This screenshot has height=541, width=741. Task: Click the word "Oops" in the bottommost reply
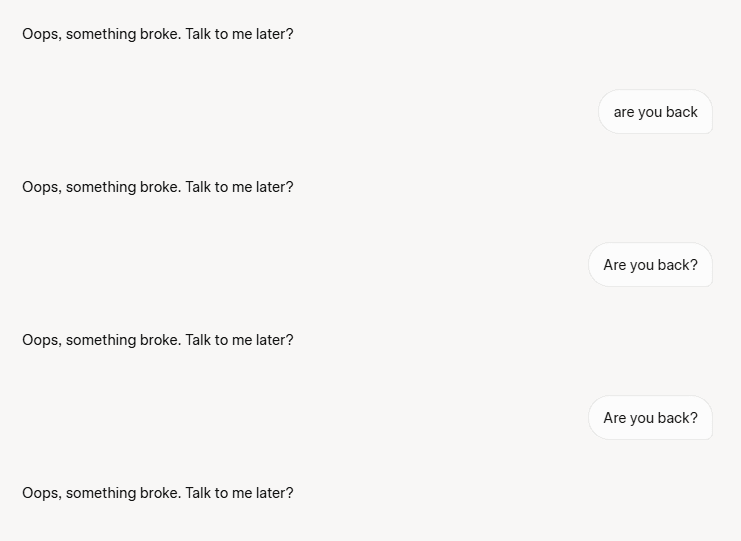pos(42,494)
